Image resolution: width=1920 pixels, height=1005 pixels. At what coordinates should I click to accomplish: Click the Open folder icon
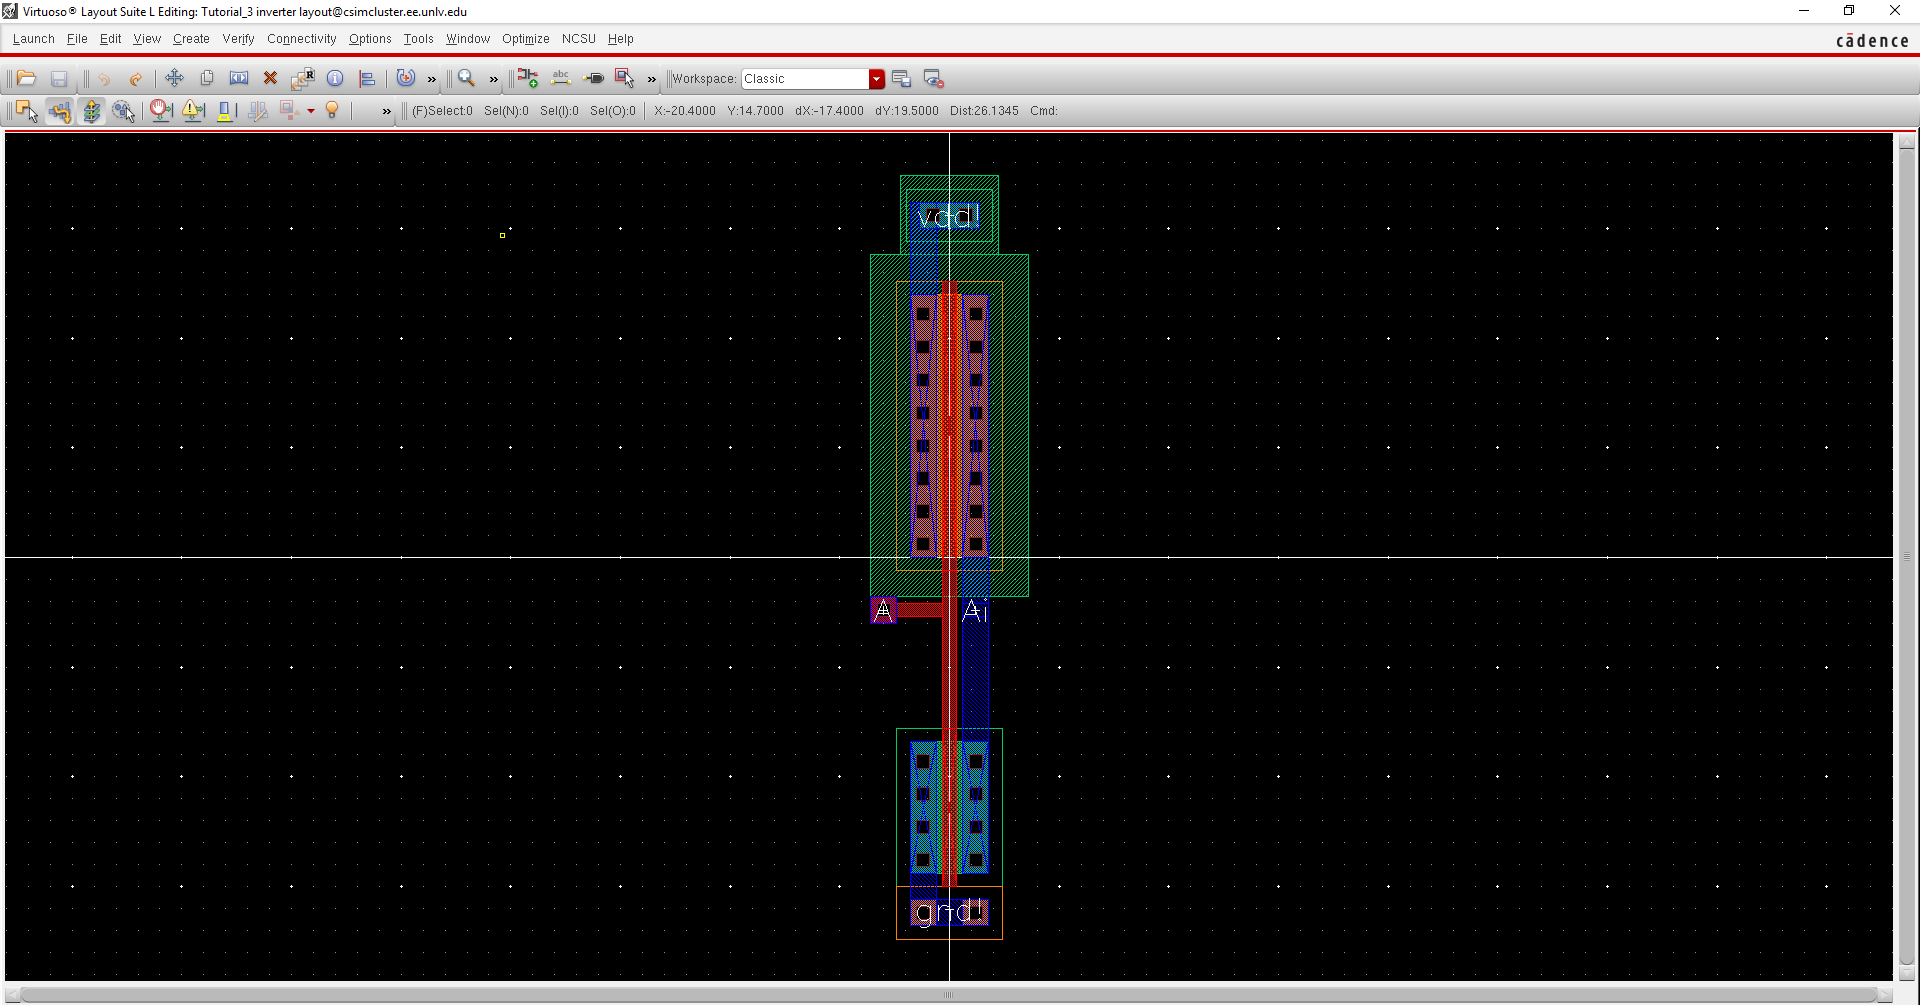point(27,78)
